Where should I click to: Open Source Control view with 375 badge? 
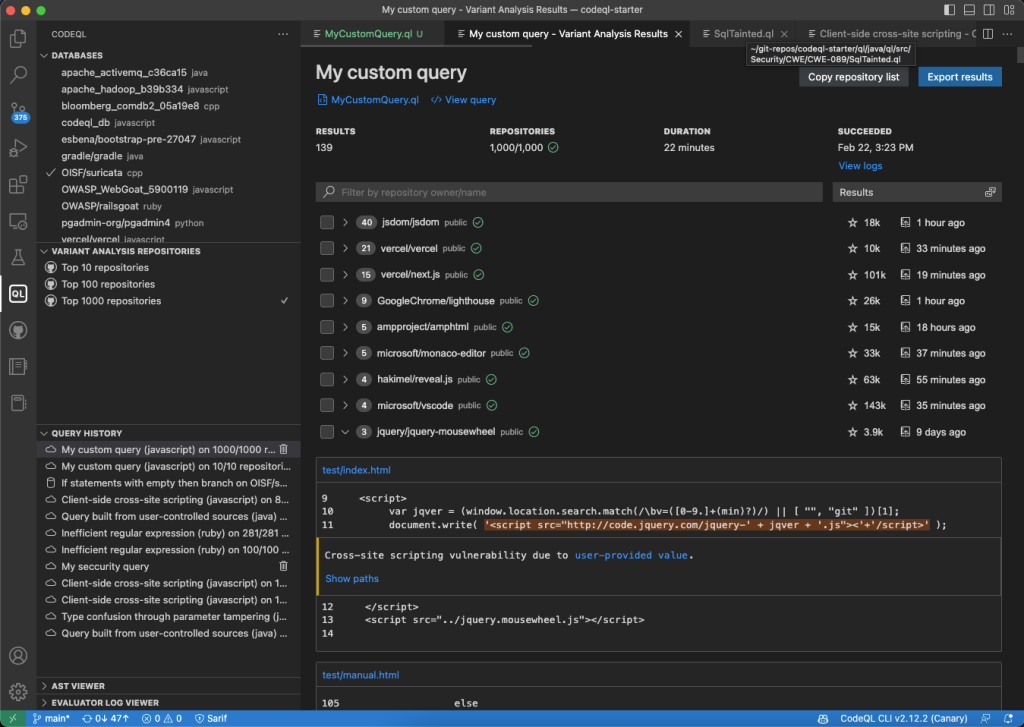(17, 111)
